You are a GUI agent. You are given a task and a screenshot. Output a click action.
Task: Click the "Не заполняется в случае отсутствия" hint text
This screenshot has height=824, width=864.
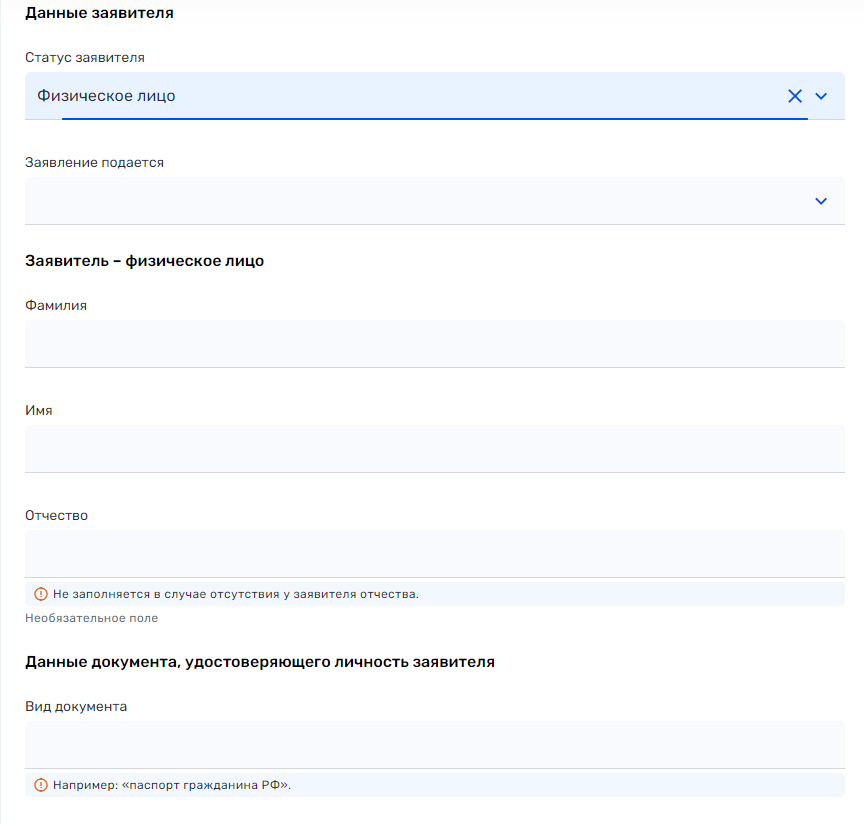coord(236,594)
